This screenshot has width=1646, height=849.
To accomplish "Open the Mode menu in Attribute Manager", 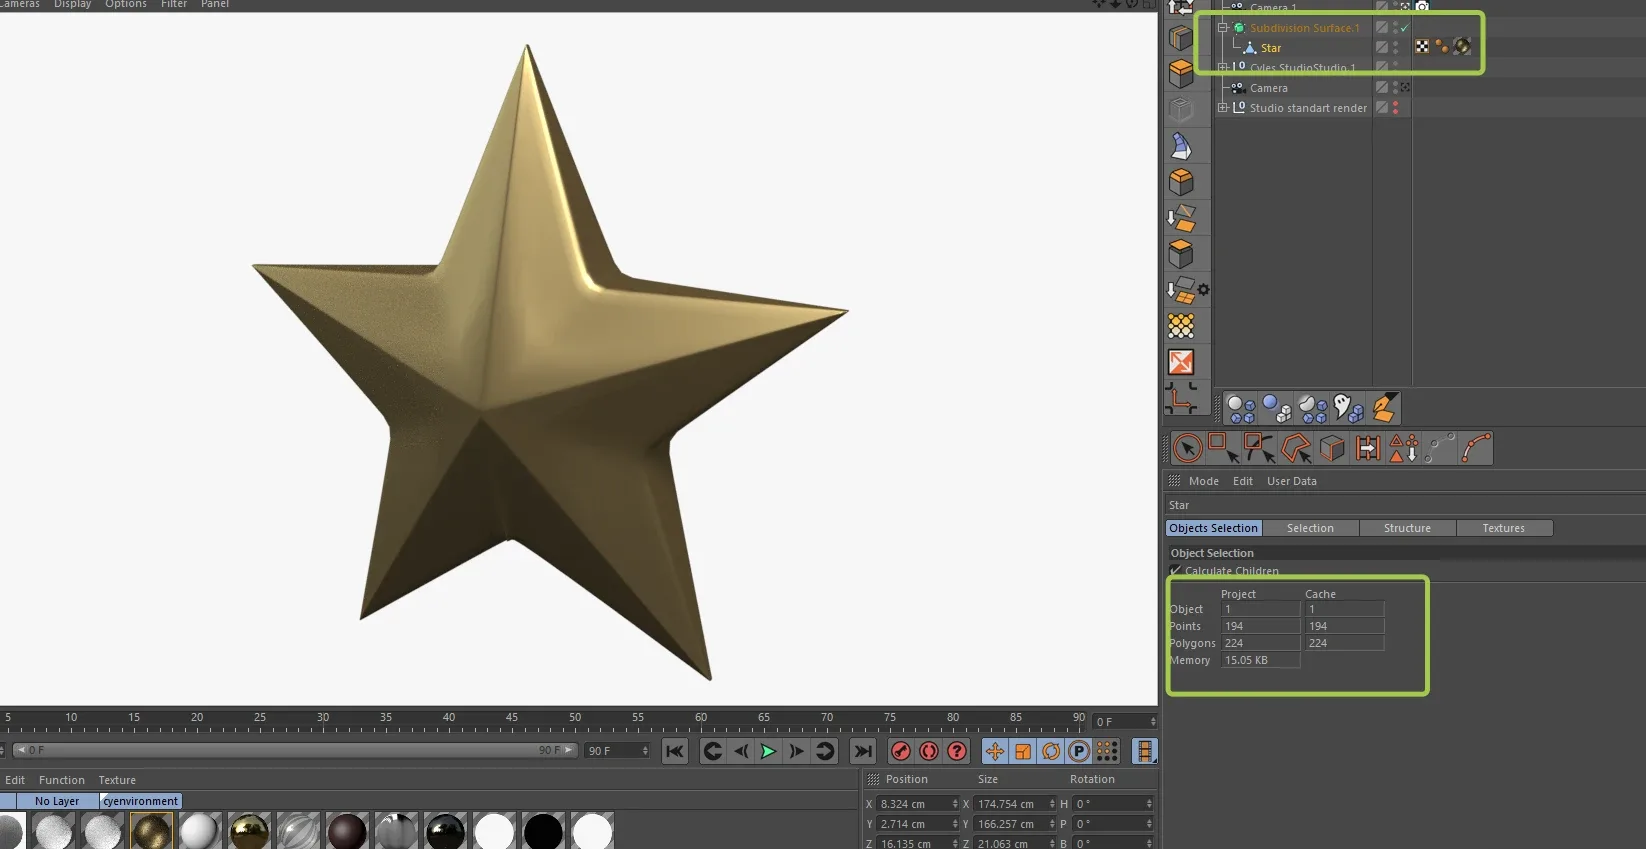I will coord(1204,481).
